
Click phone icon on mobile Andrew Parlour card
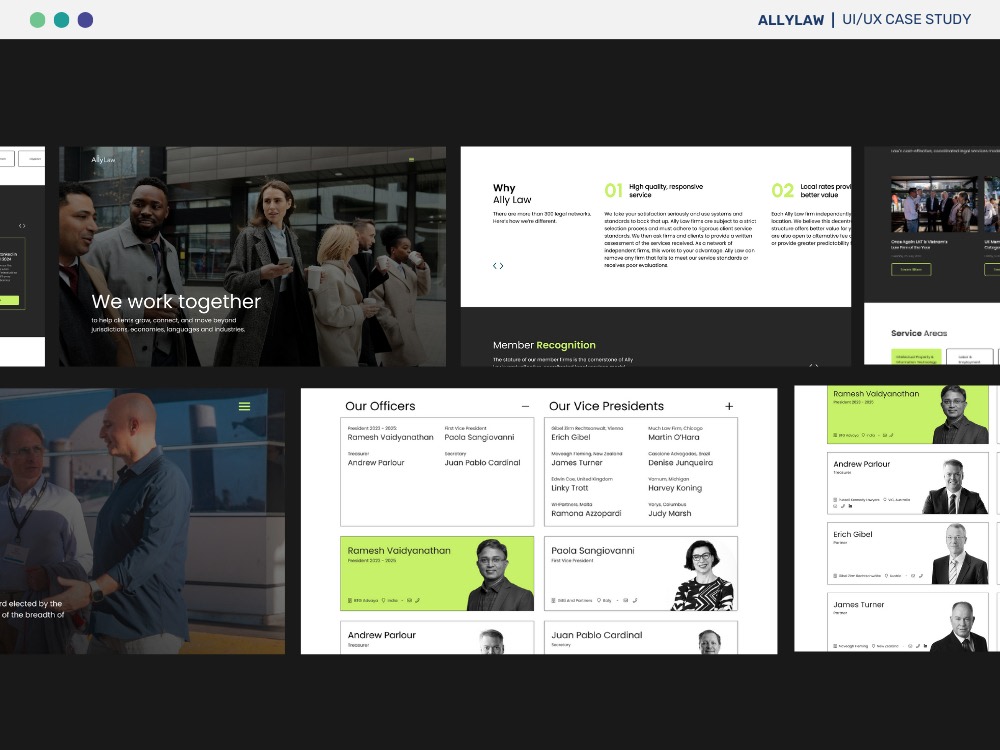(842, 506)
